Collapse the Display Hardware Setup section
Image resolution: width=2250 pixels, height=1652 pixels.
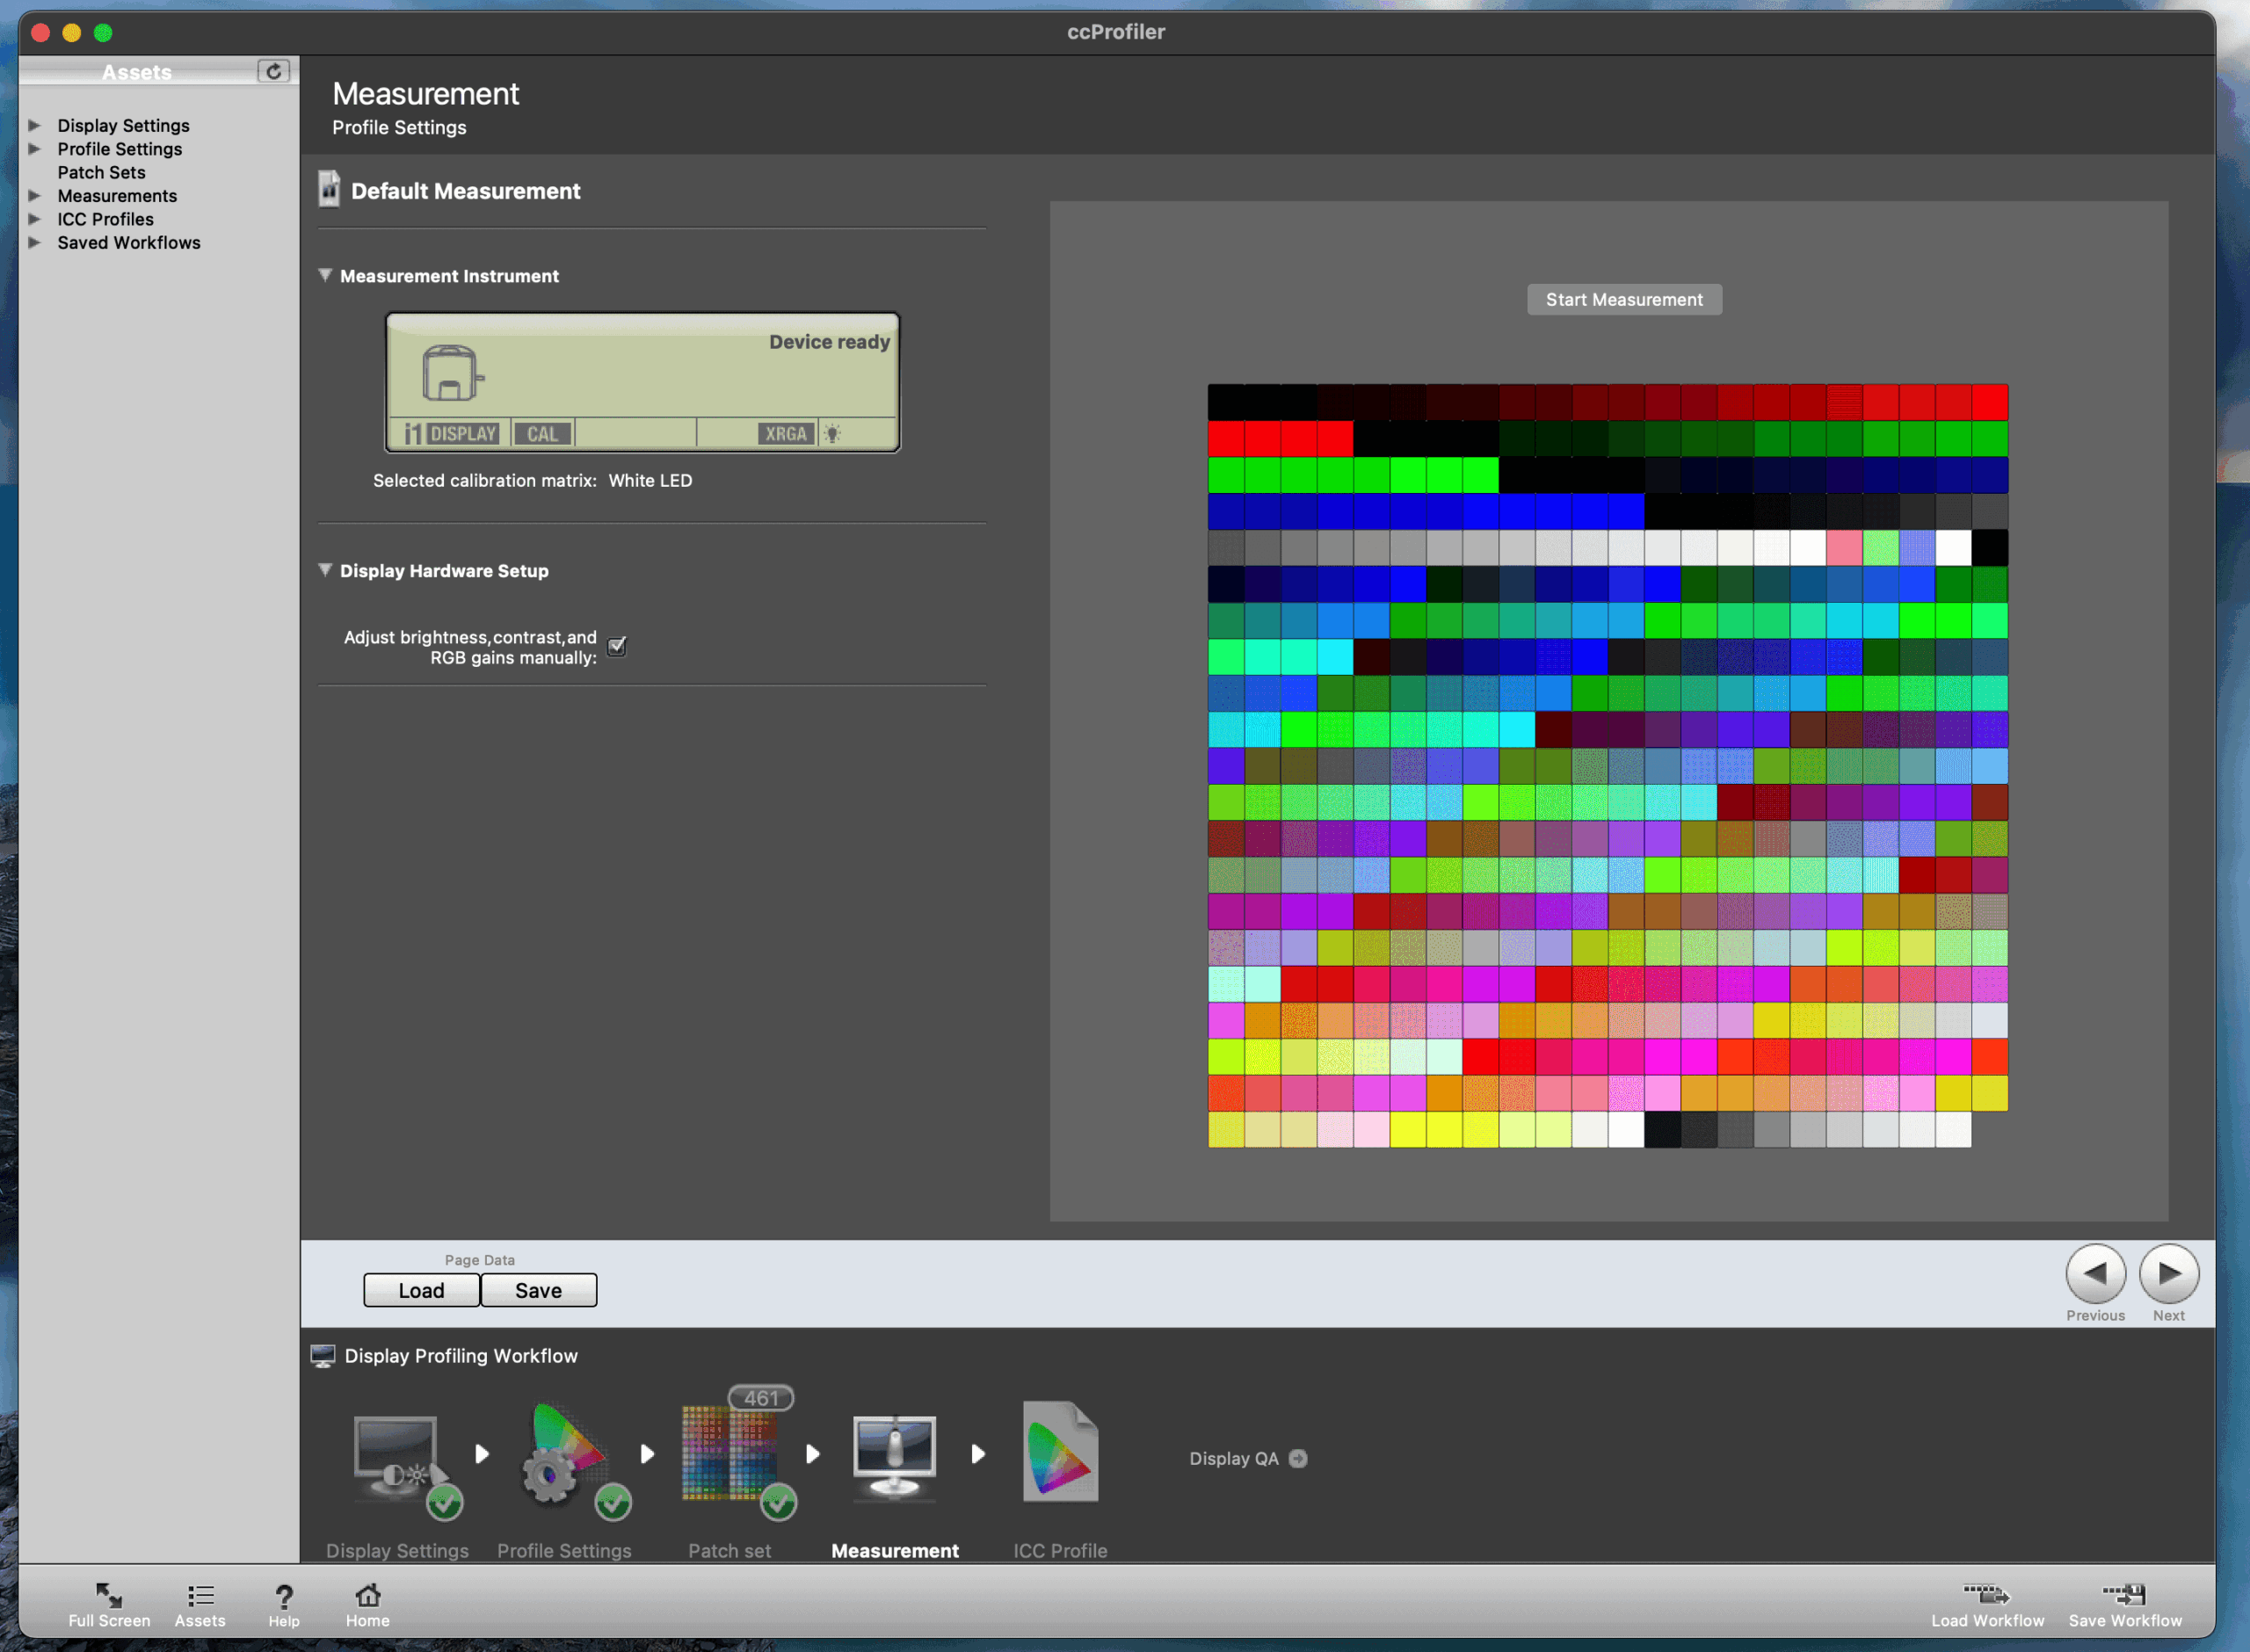(x=326, y=569)
